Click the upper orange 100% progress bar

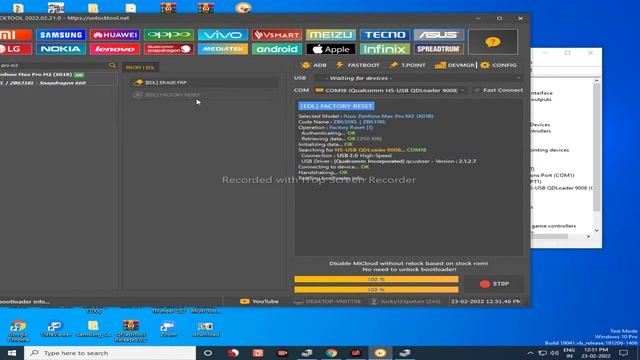376,279
